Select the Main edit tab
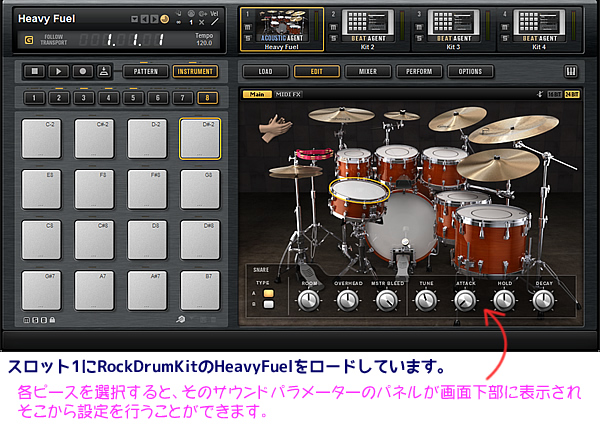Viewport: 600px width, 429px height. tap(257, 94)
